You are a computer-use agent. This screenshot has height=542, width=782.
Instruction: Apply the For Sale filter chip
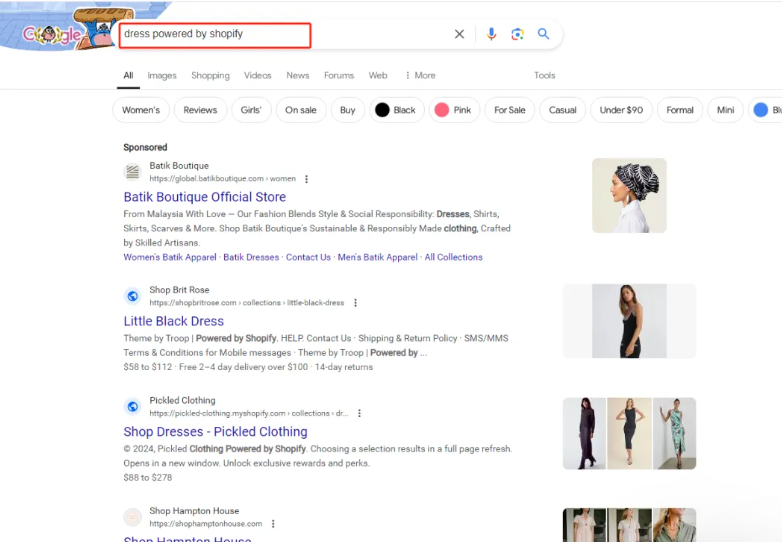(510, 110)
